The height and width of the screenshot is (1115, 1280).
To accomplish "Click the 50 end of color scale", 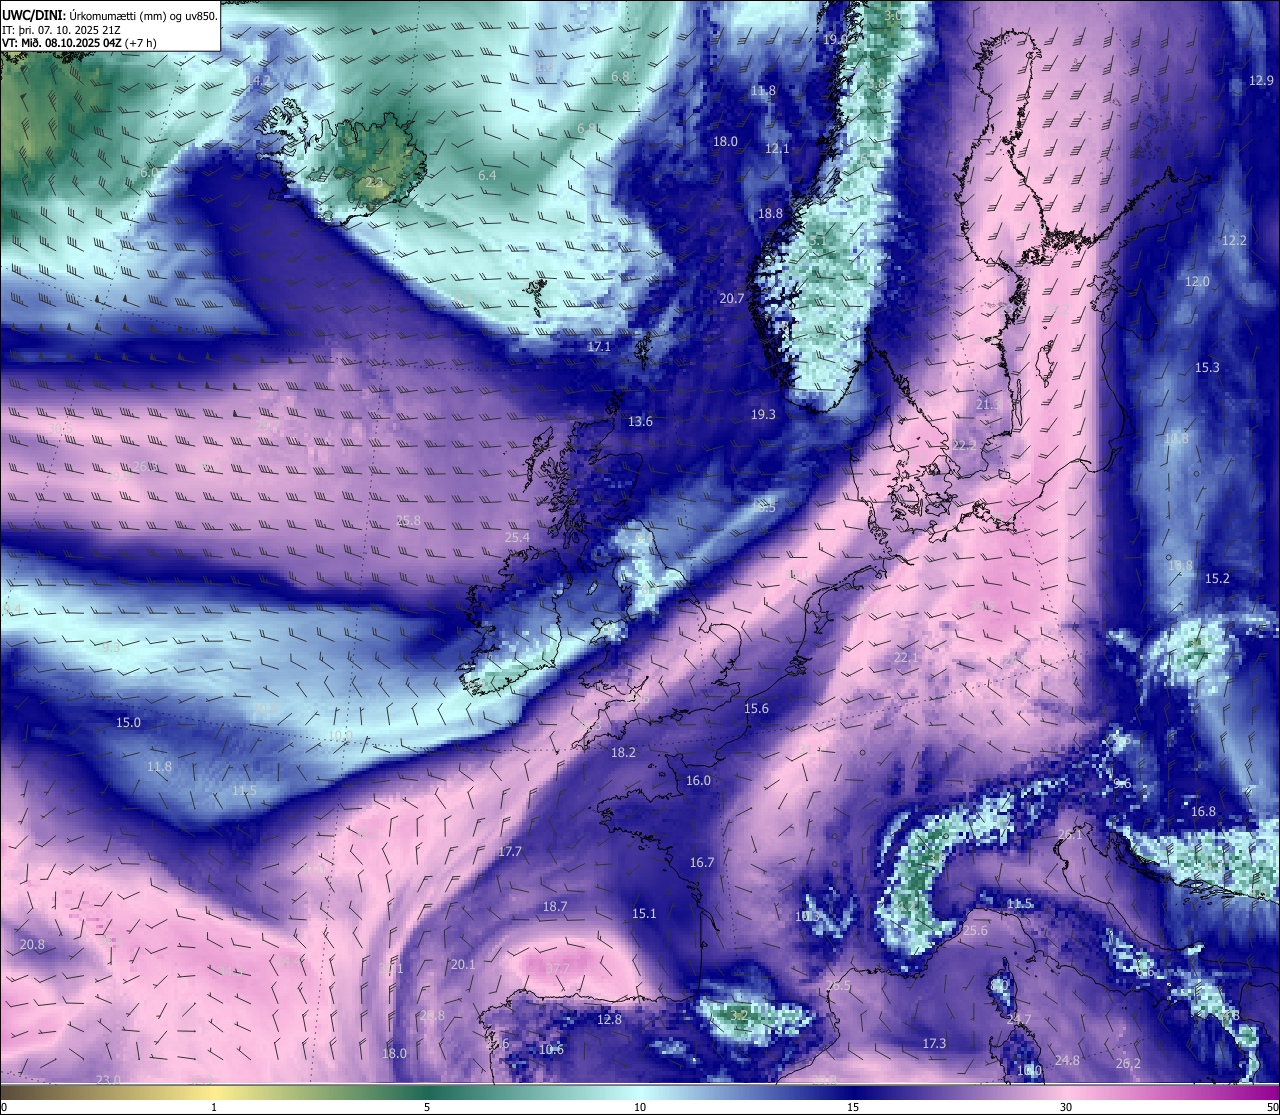I will point(1271,1107).
